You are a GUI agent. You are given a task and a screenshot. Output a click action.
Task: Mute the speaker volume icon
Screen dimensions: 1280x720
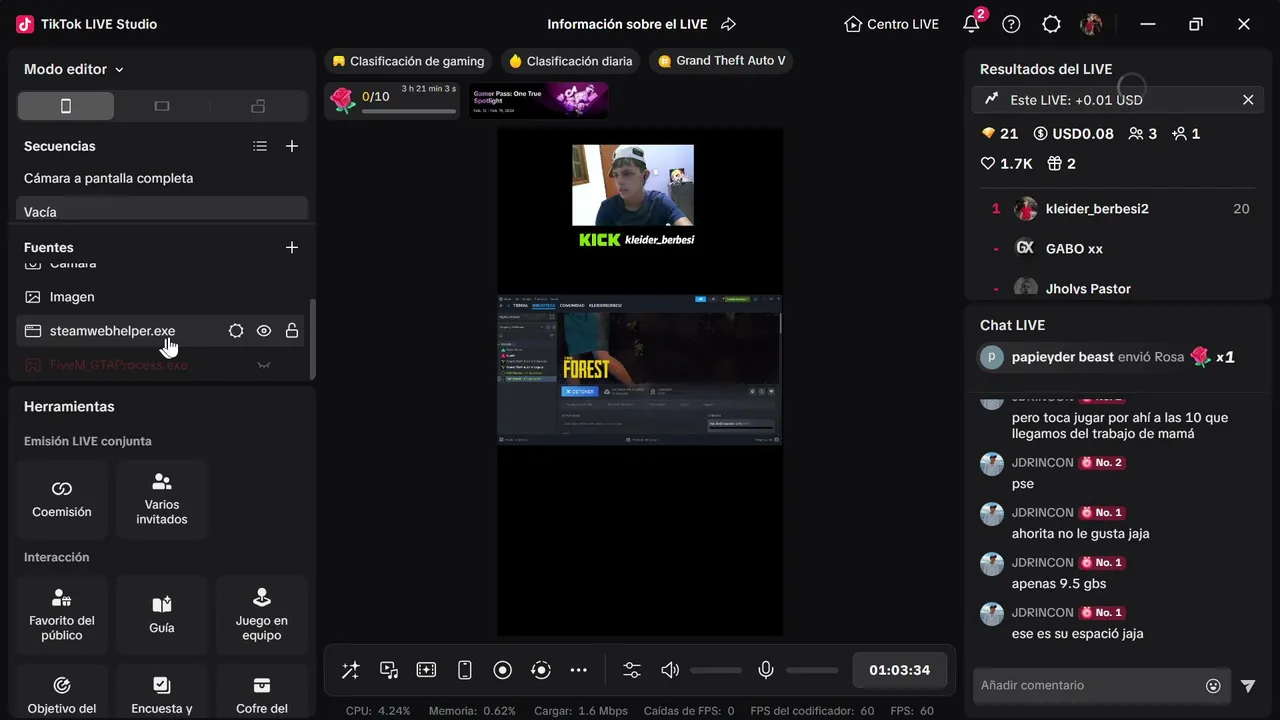[670, 670]
